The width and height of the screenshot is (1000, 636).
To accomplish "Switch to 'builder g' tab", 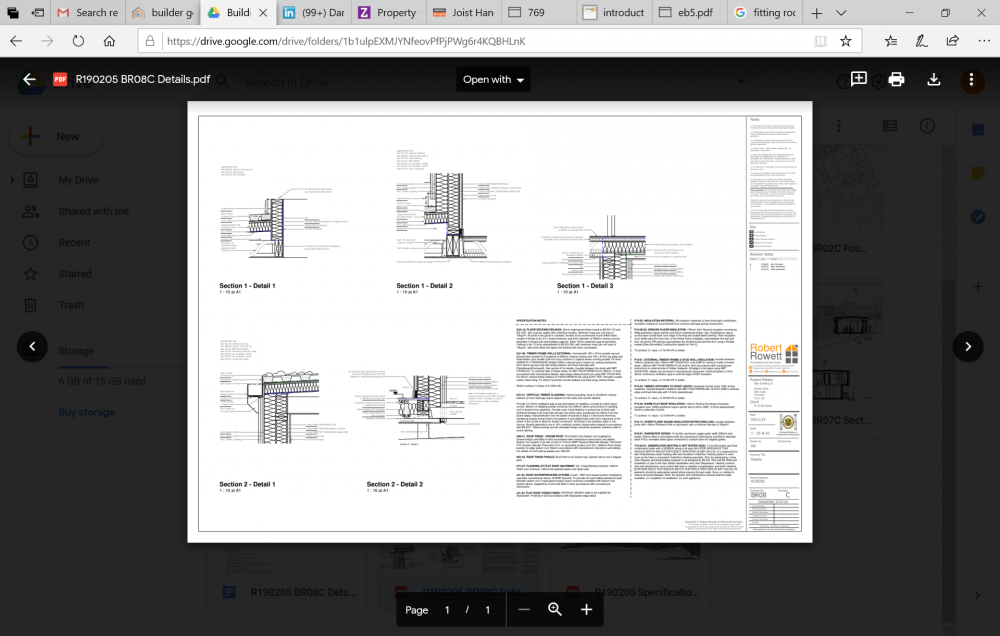I will (163, 13).
